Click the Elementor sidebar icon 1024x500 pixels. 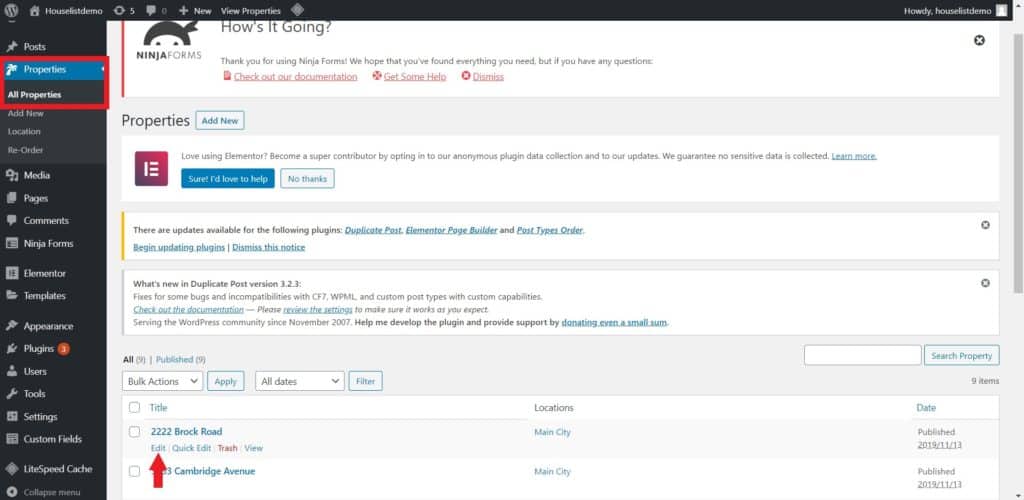(11, 273)
